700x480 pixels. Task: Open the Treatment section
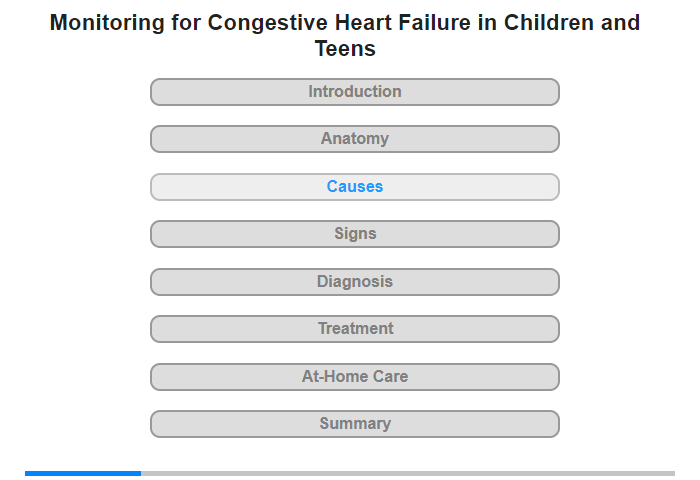click(x=354, y=329)
